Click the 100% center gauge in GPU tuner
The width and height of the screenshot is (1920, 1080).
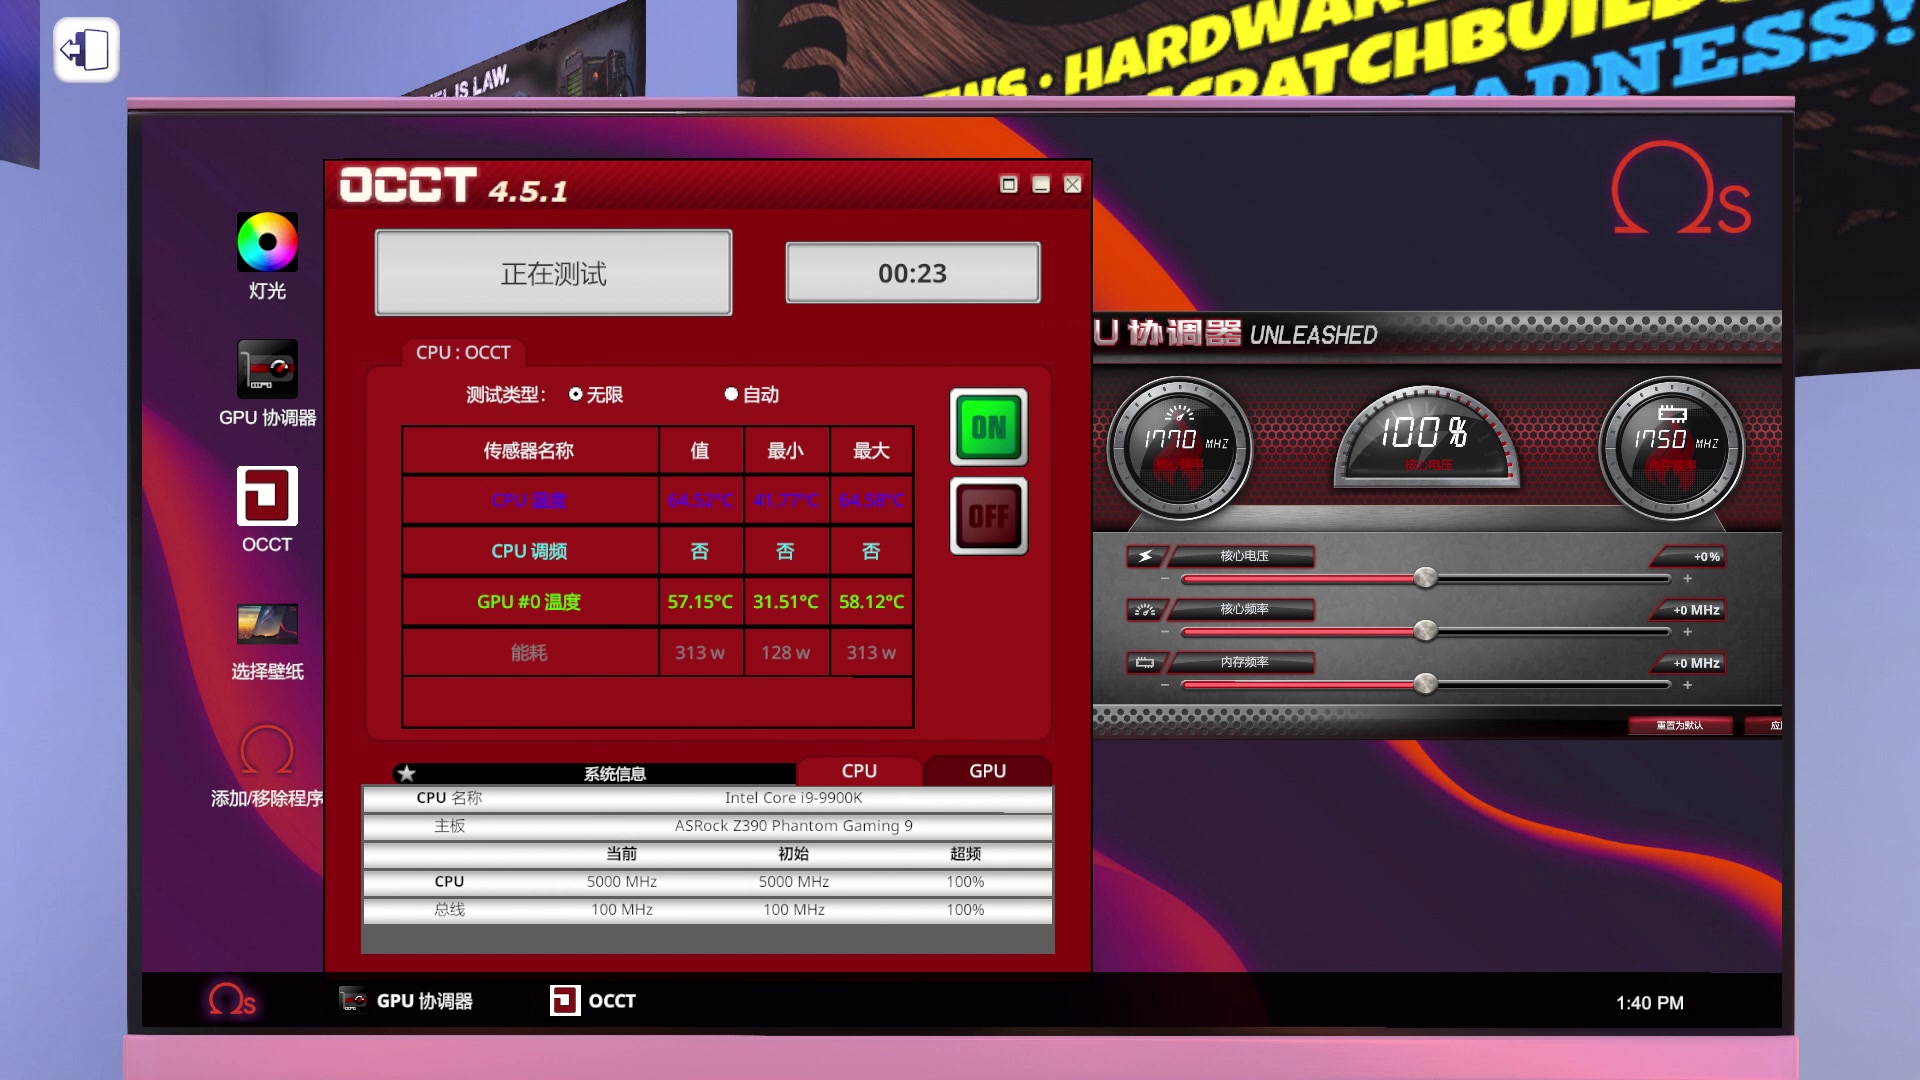point(1426,438)
